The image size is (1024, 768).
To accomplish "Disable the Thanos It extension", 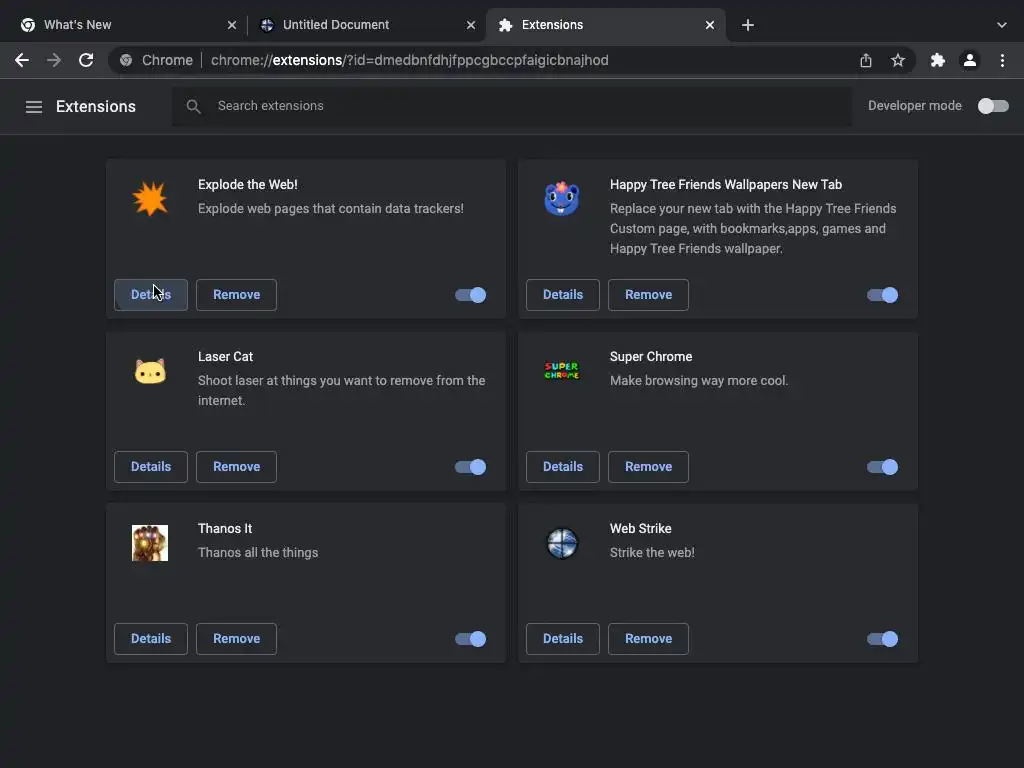I will tap(471, 639).
